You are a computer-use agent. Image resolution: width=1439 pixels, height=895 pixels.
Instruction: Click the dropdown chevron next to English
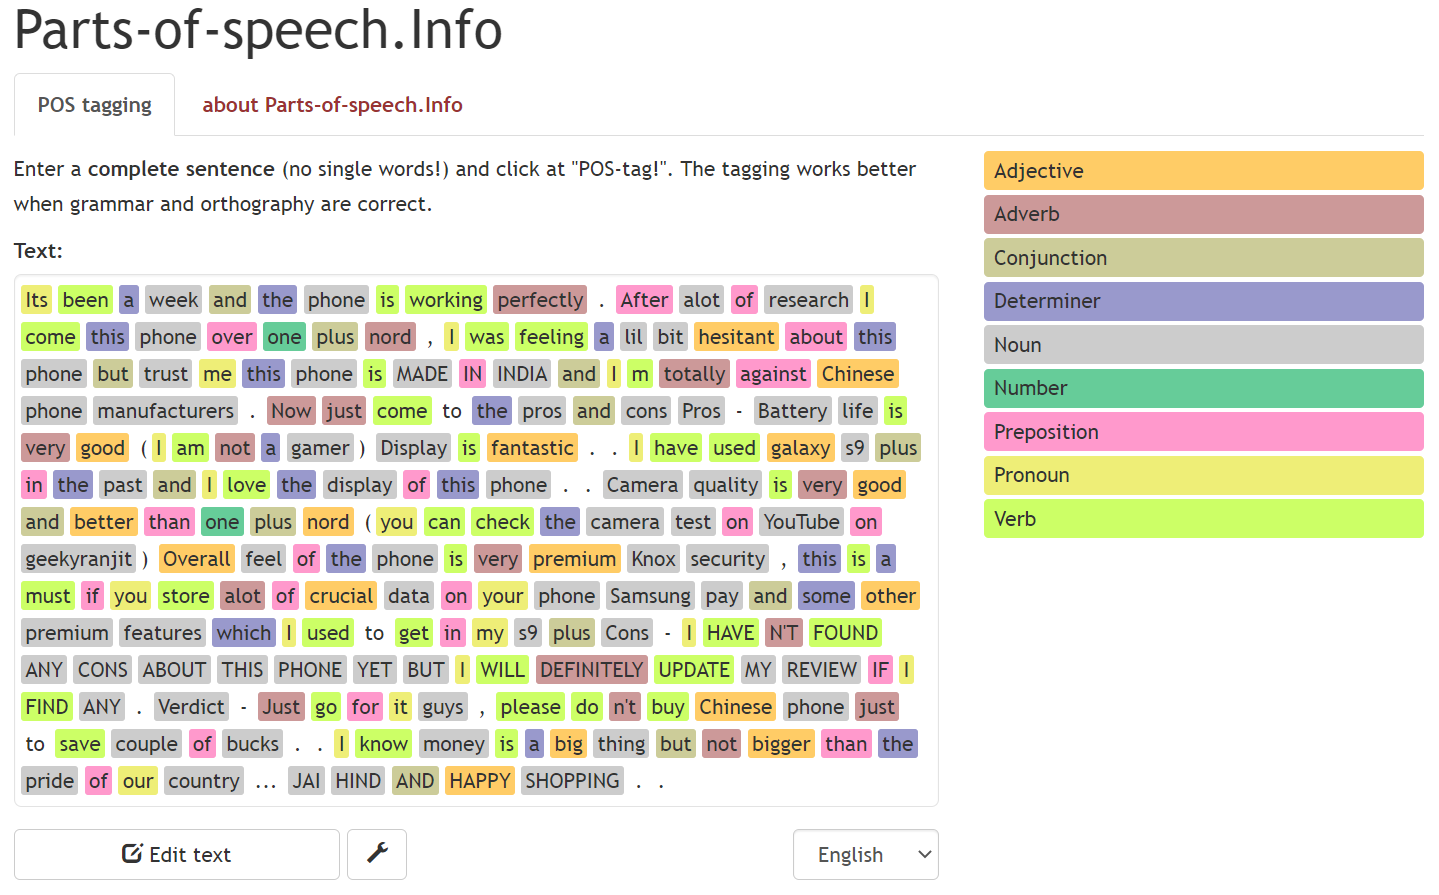point(925,854)
